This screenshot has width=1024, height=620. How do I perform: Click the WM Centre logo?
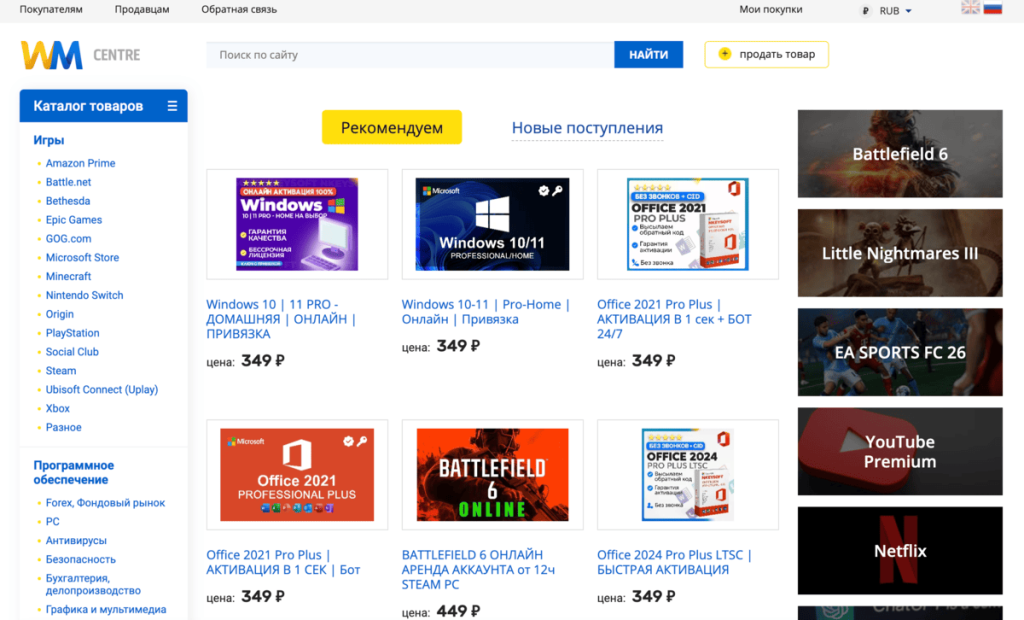point(80,55)
